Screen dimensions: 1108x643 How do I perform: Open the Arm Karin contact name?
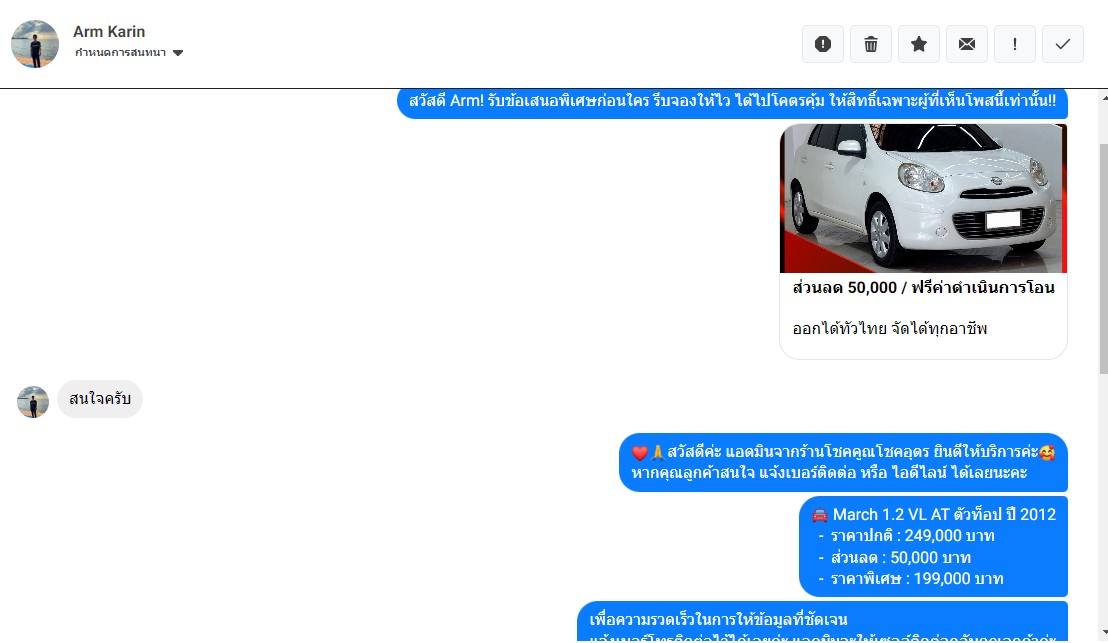[x=109, y=32]
